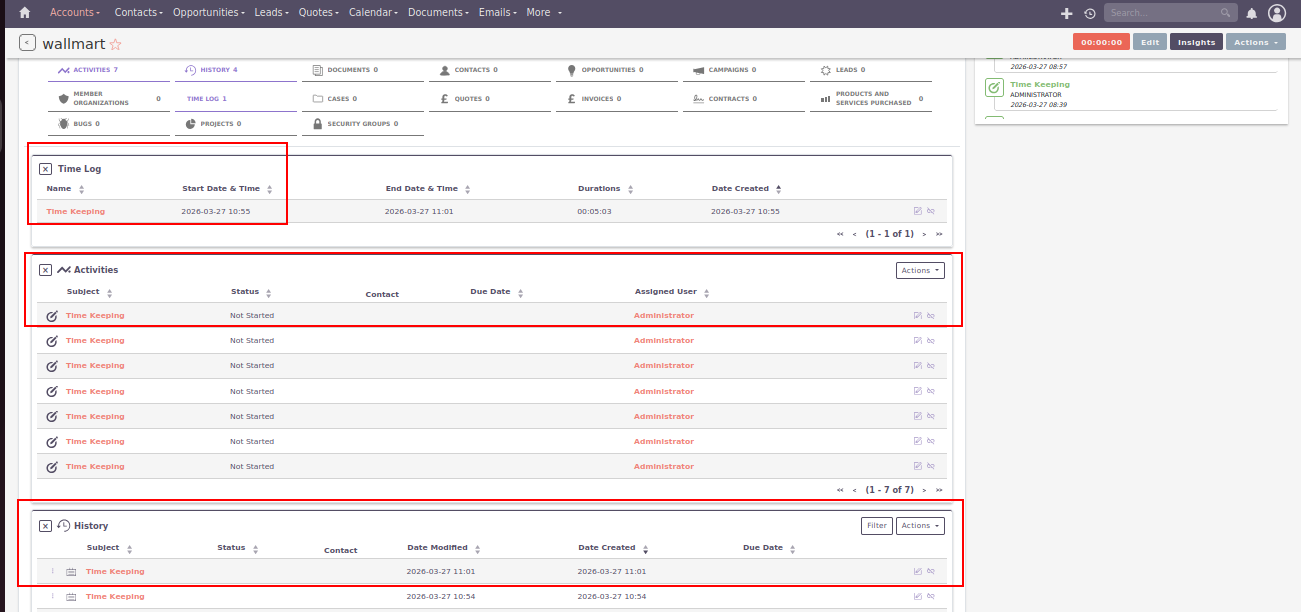Viewport: 1301px width, 612px height.
Task: Click the back arrow beside wallmart
Action: pyautogui.click(x=27, y=43)
